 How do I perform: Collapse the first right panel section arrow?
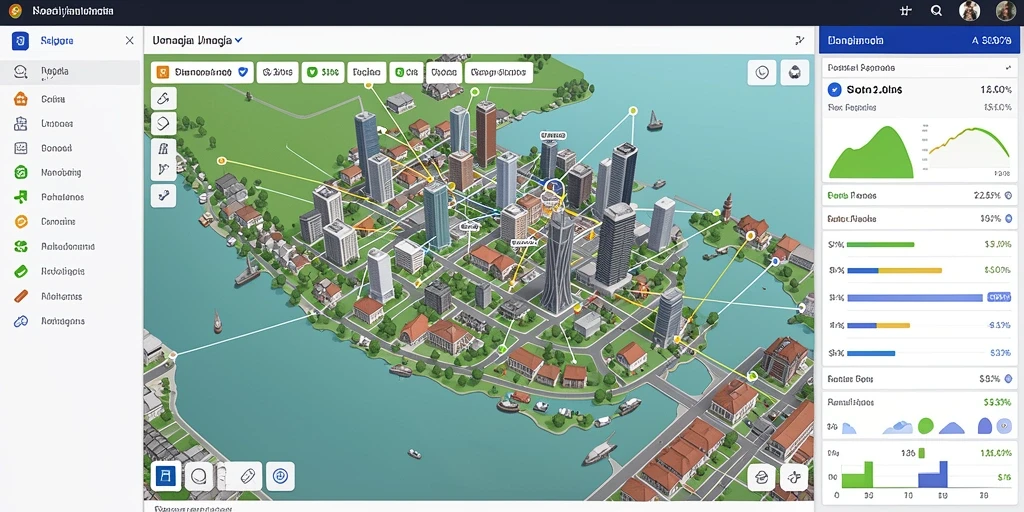(x=1007, y=67)
